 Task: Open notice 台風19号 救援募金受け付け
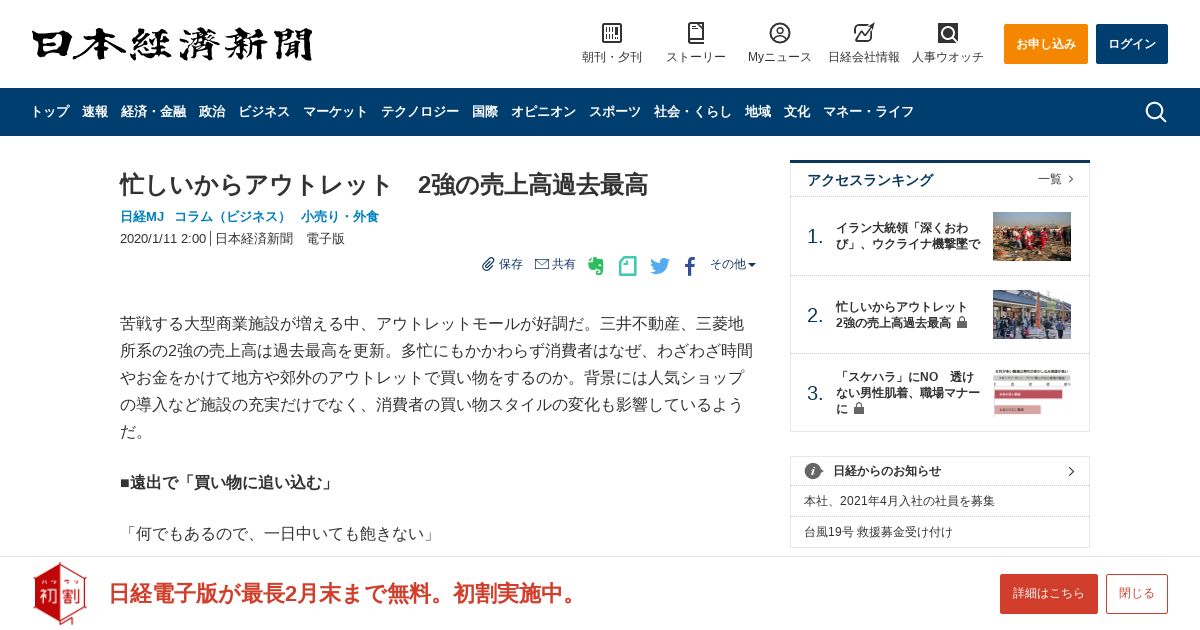[x=878, y=532]
